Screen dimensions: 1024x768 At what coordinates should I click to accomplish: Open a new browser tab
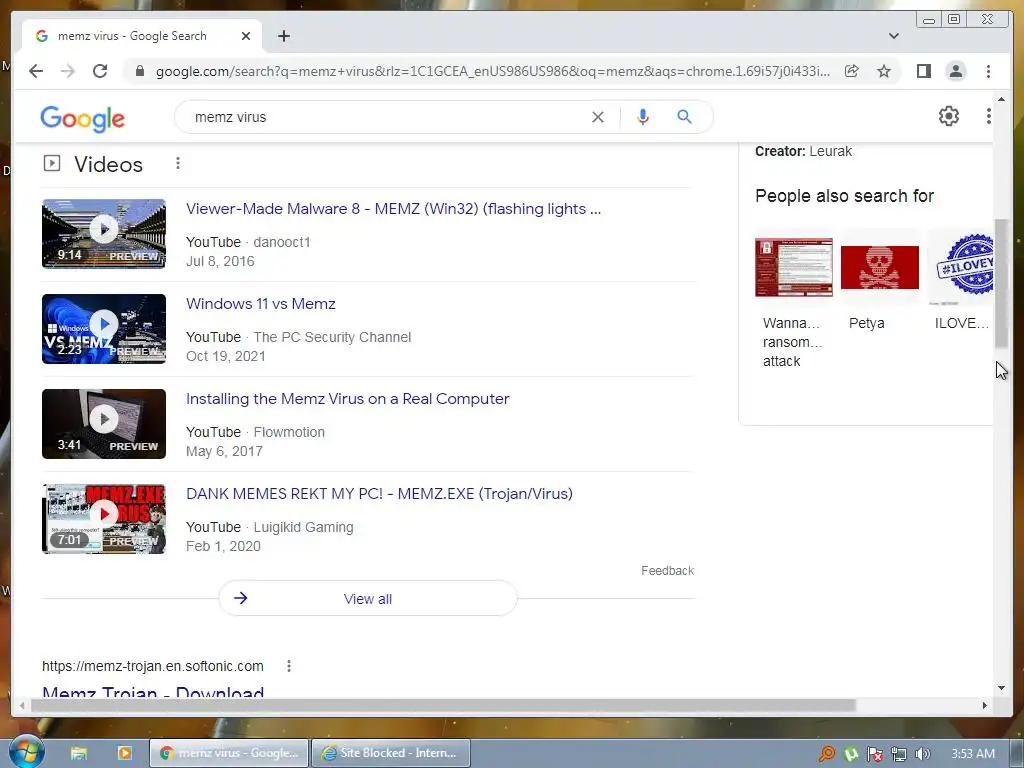[284, 36]
